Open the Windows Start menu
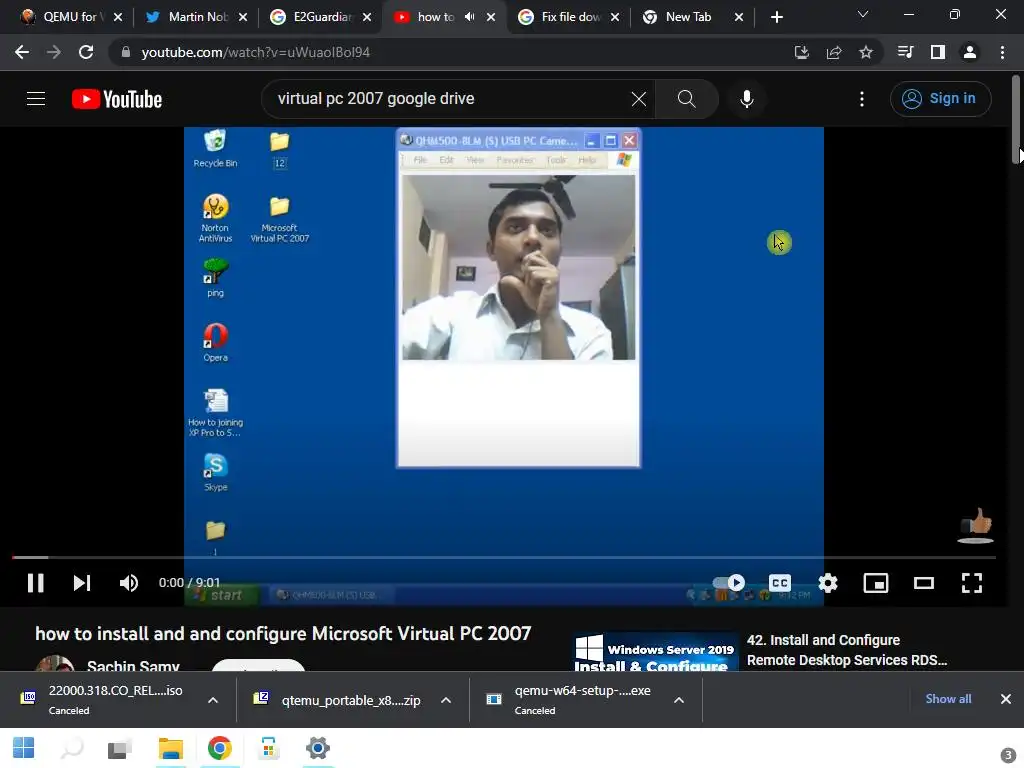This screenshot has width=1024, height=768. tap(24, 748)
